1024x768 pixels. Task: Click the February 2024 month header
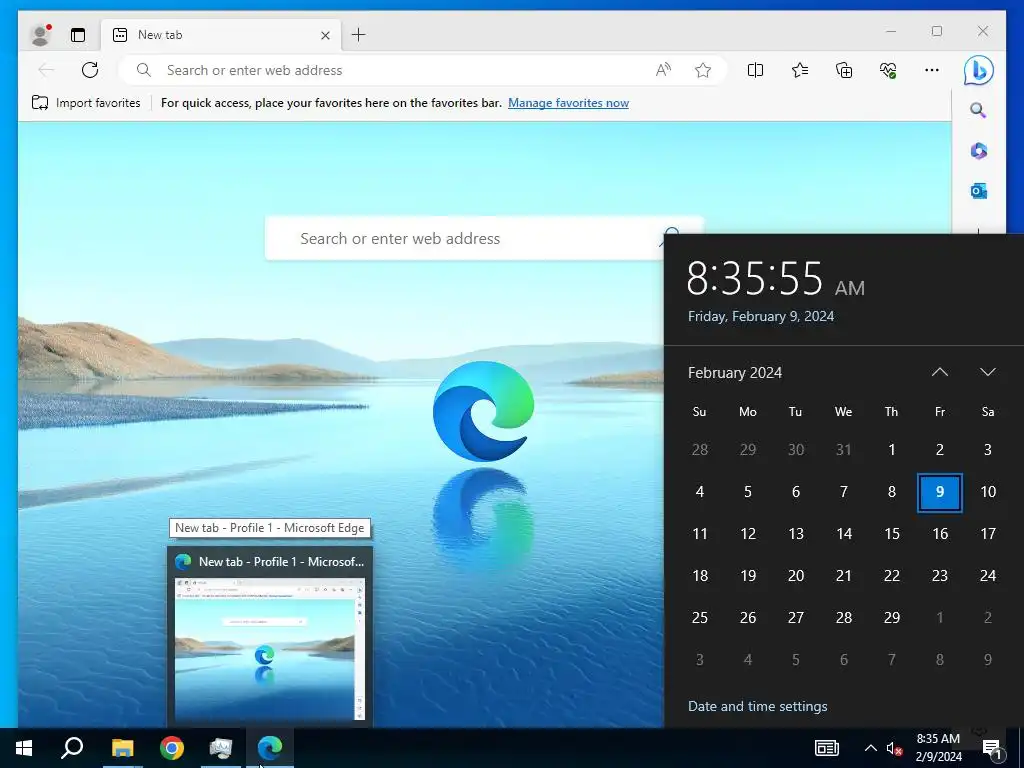coord(735,373)
